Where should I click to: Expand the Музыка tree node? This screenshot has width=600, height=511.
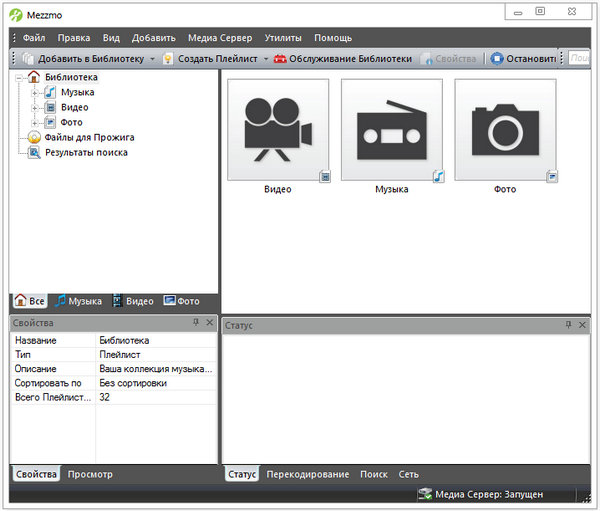point(35,92)
